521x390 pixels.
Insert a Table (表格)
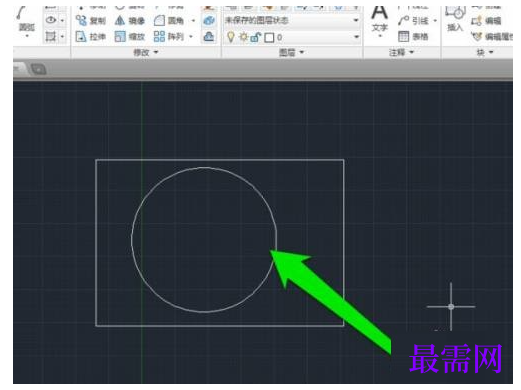[x=413, y=36]
